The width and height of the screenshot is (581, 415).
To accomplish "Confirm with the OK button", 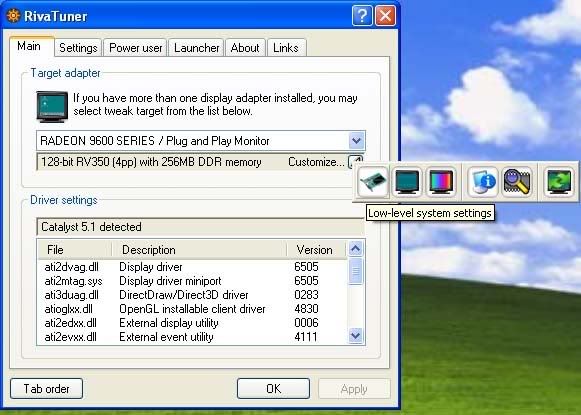I will (273, 389).
